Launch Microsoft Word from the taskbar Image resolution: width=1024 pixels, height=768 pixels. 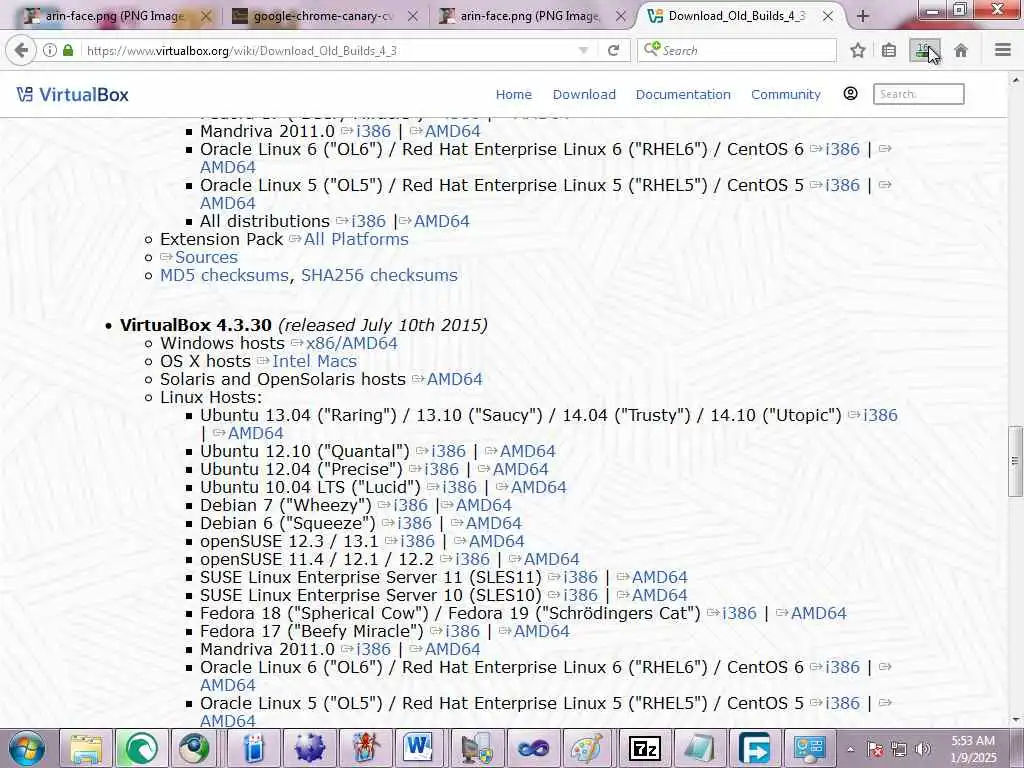(419, 749)
